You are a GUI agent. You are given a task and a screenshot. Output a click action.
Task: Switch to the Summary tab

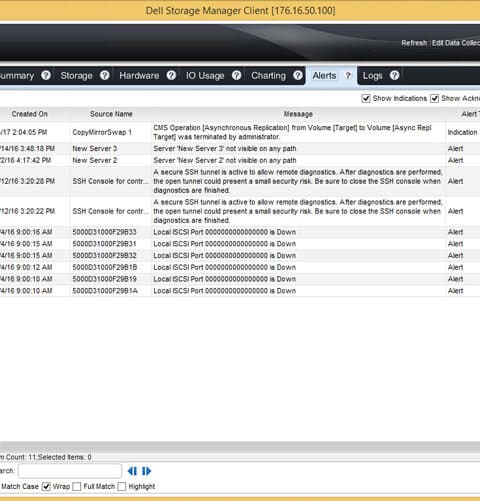click(17, 76)
